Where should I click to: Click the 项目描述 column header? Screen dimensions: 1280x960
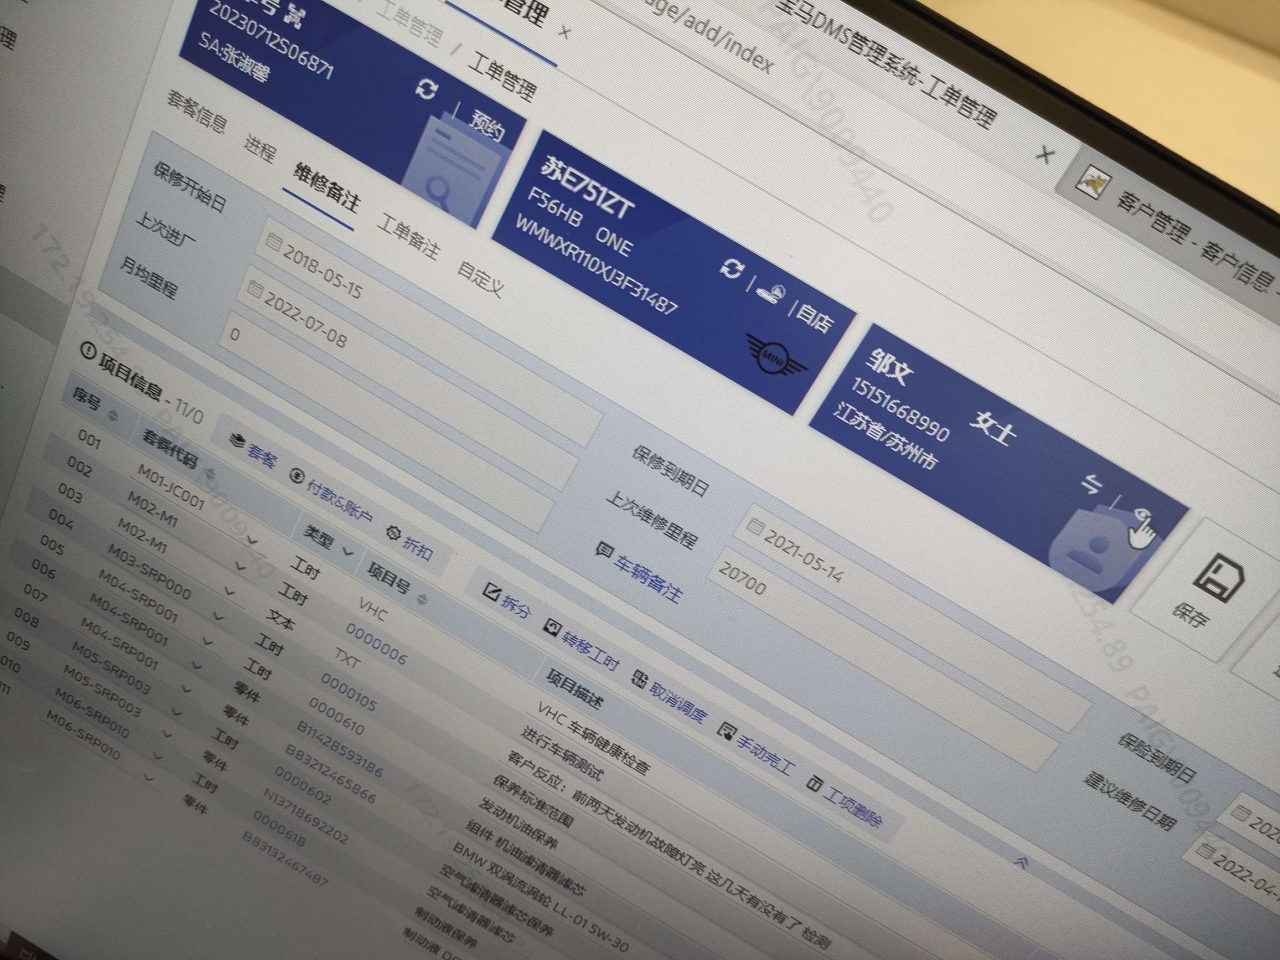pos(574,687)
